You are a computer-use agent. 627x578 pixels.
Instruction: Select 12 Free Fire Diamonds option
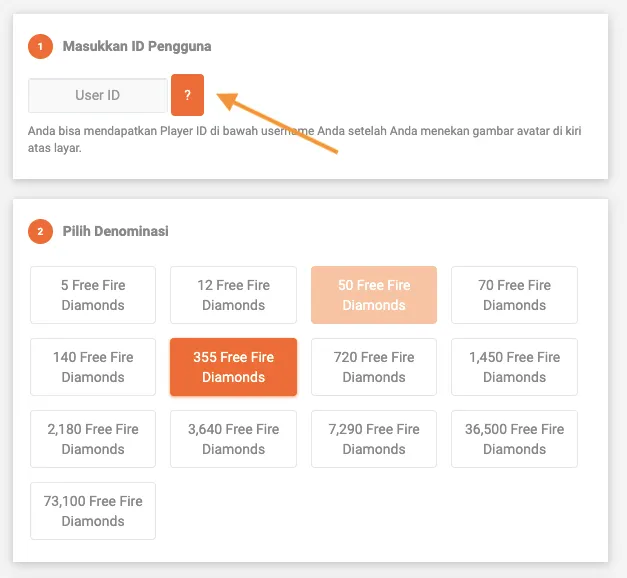coord(233,295)
